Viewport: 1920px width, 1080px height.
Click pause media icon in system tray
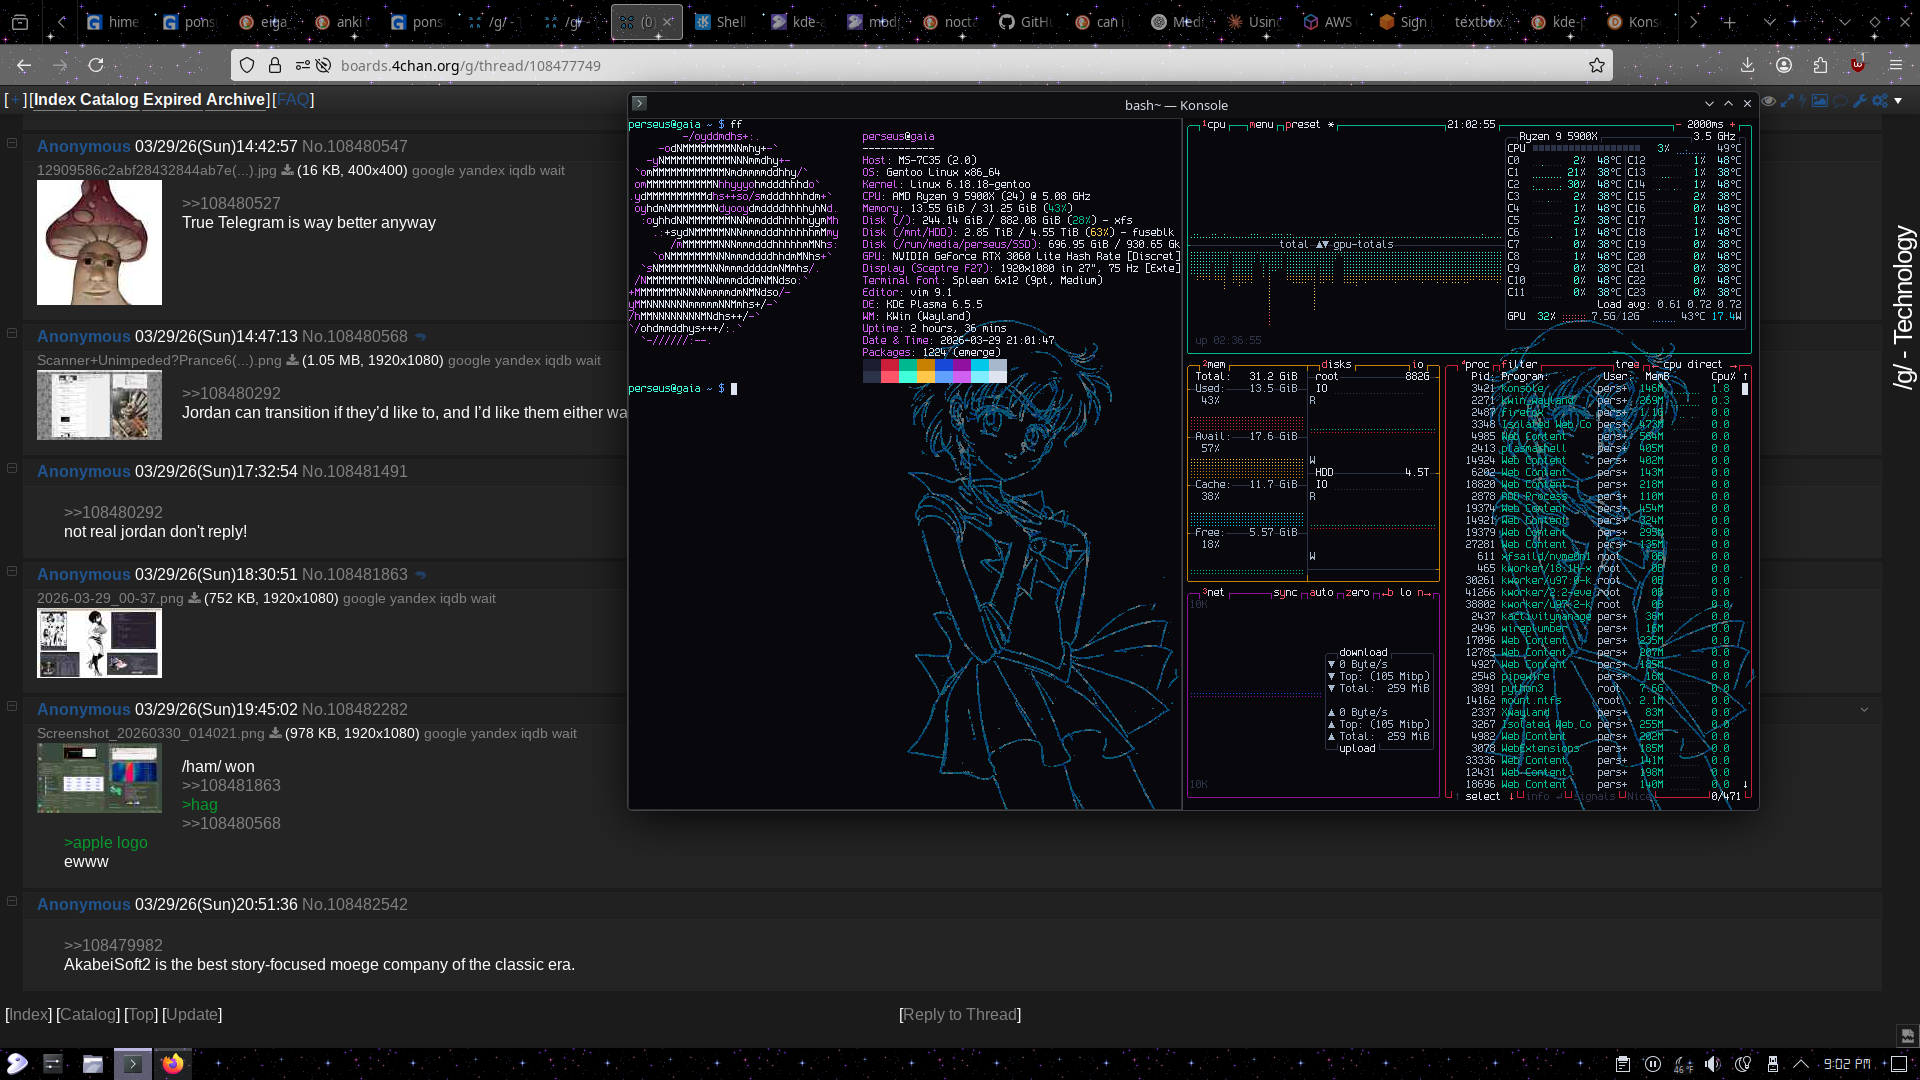1653,1064
